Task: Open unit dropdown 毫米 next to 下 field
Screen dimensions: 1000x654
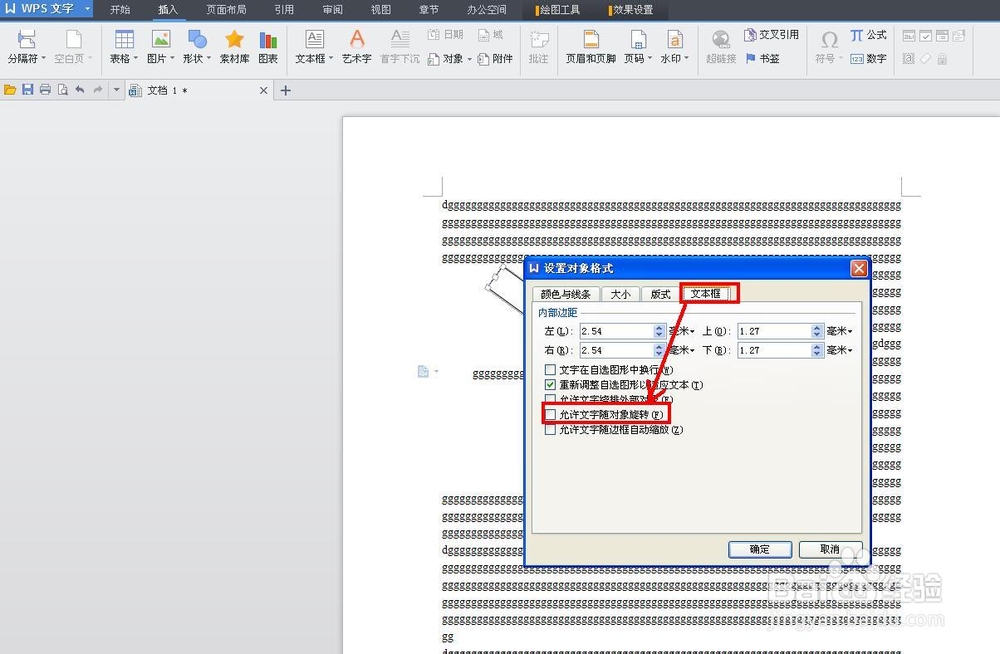Action: click(x=840, y=350)
